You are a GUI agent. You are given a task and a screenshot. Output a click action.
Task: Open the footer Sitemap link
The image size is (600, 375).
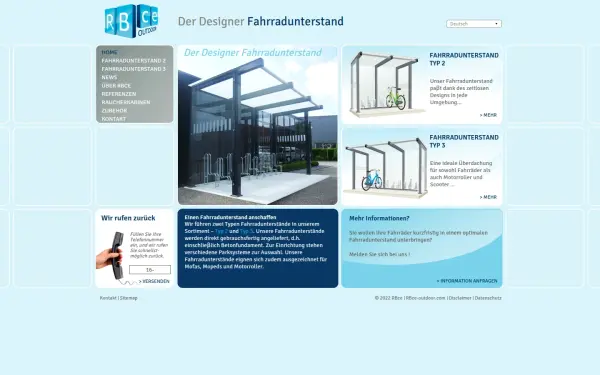[x=129, y=298]
